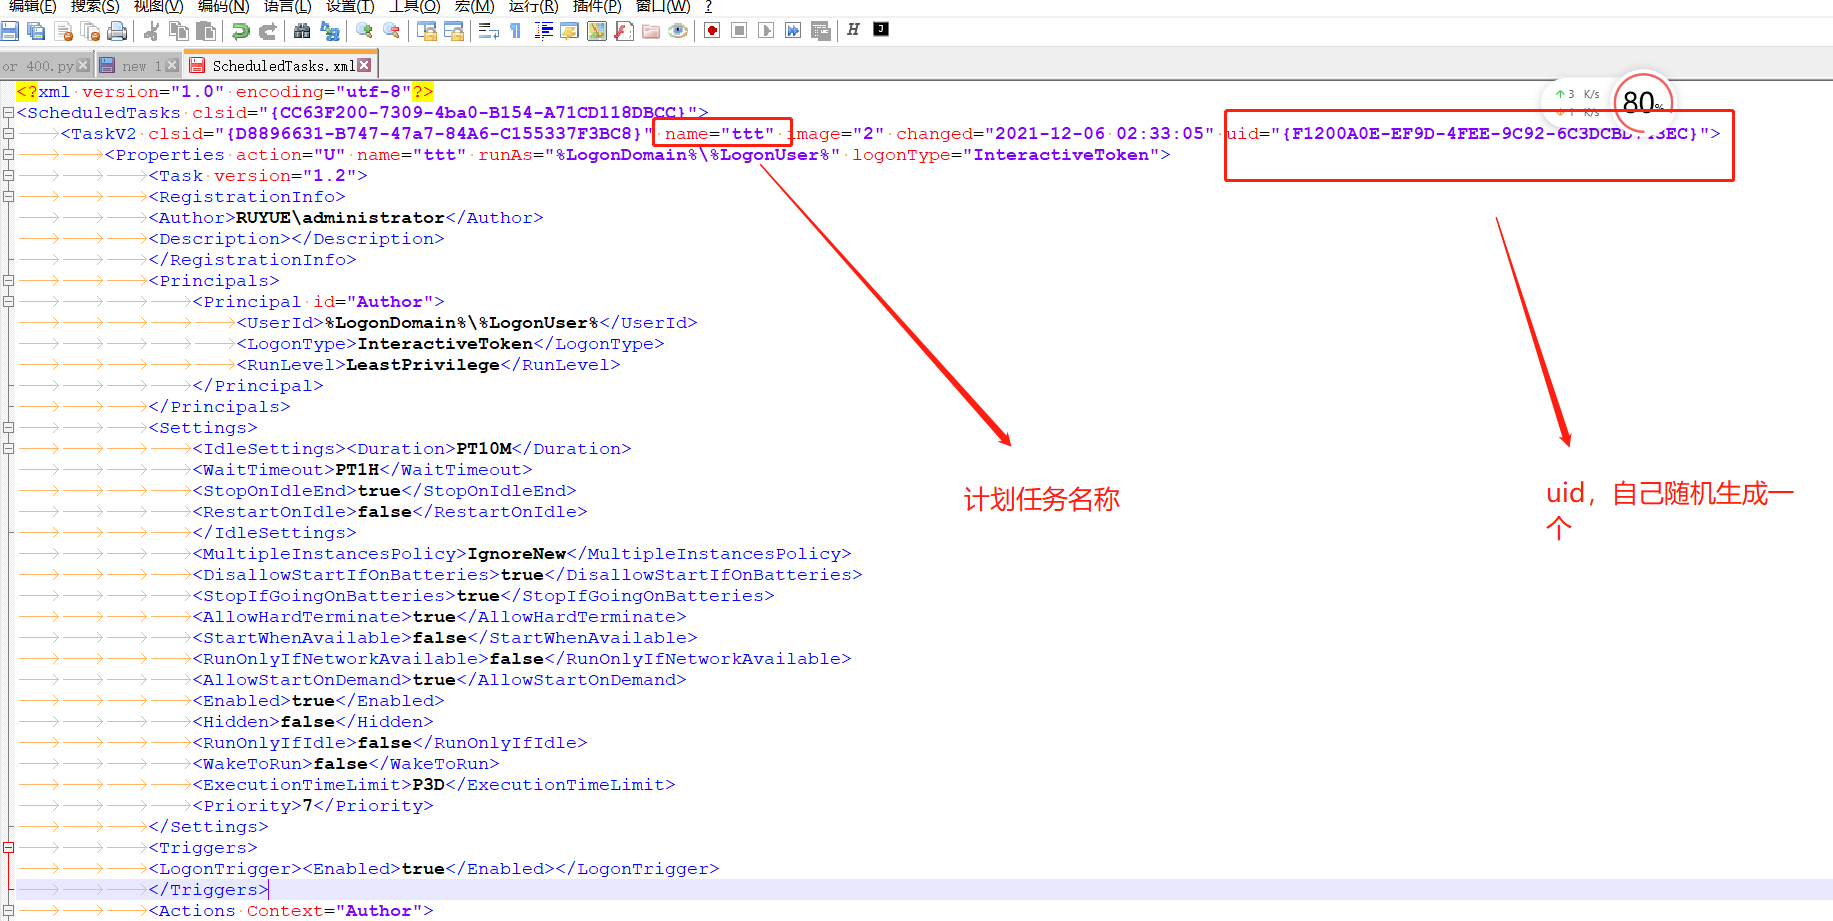
Task: Zoom in on the document
Action: 364,31
